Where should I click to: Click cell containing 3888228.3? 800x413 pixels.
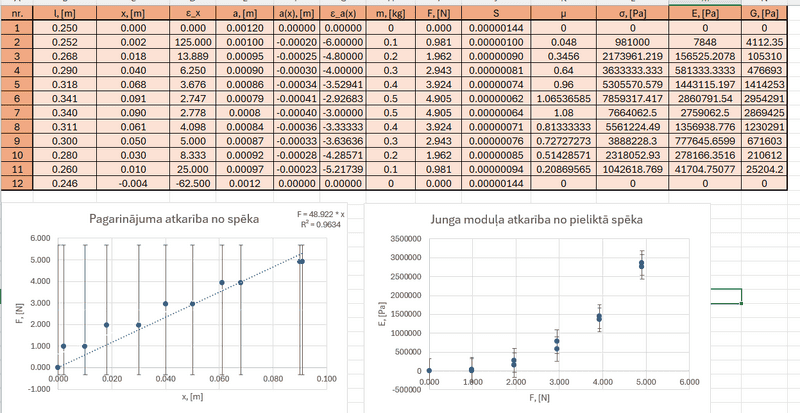(633, 141)
